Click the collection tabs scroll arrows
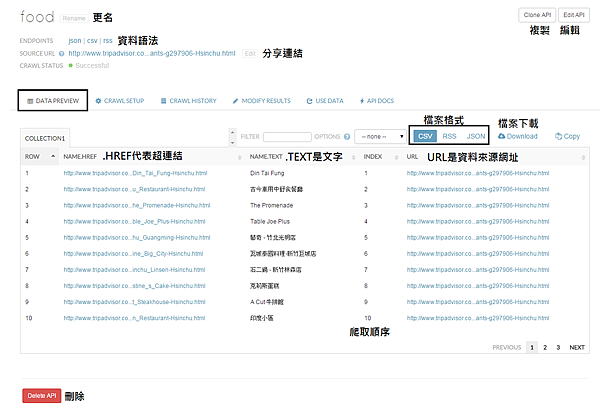 (232, 137)
